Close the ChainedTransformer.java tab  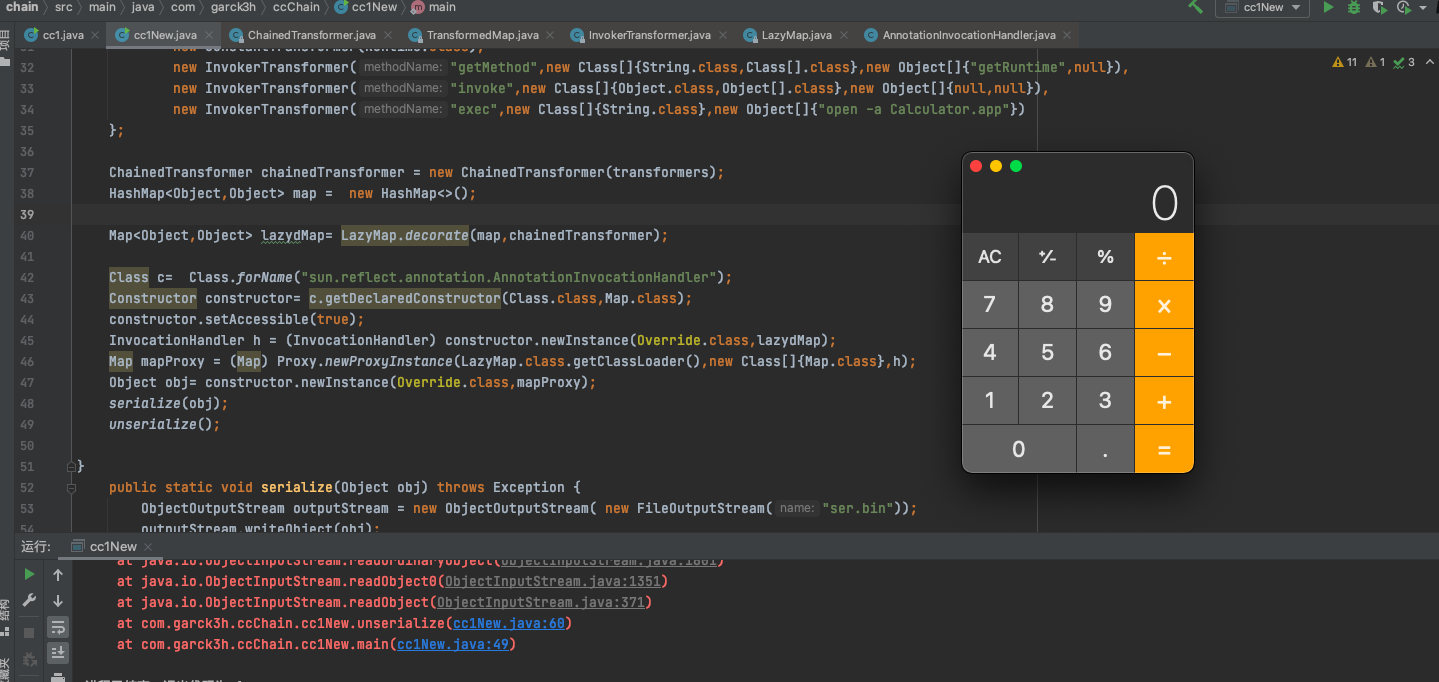(388, 35)
